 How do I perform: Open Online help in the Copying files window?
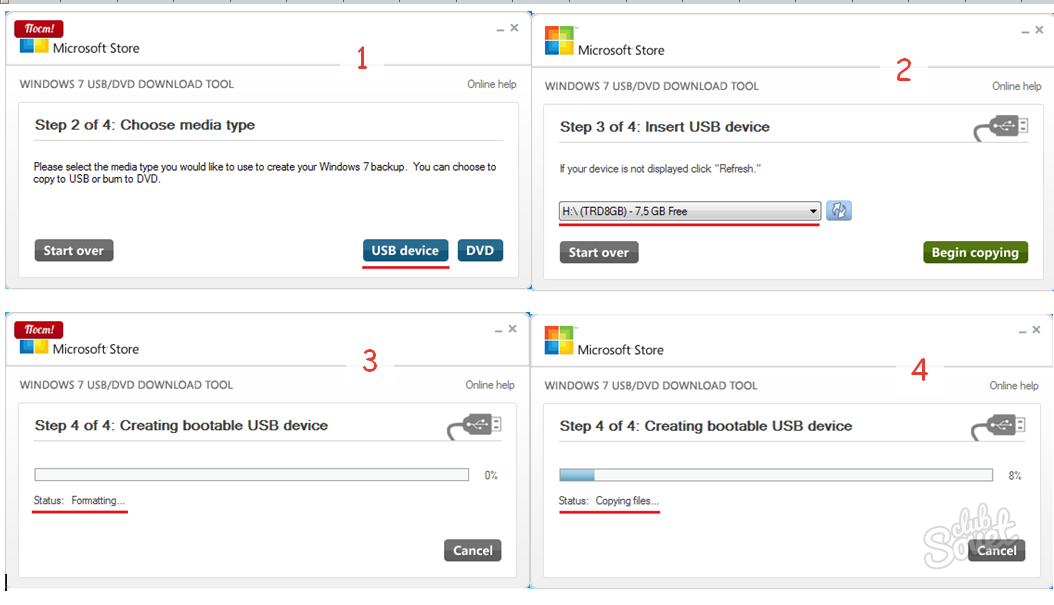point(1014,385)
